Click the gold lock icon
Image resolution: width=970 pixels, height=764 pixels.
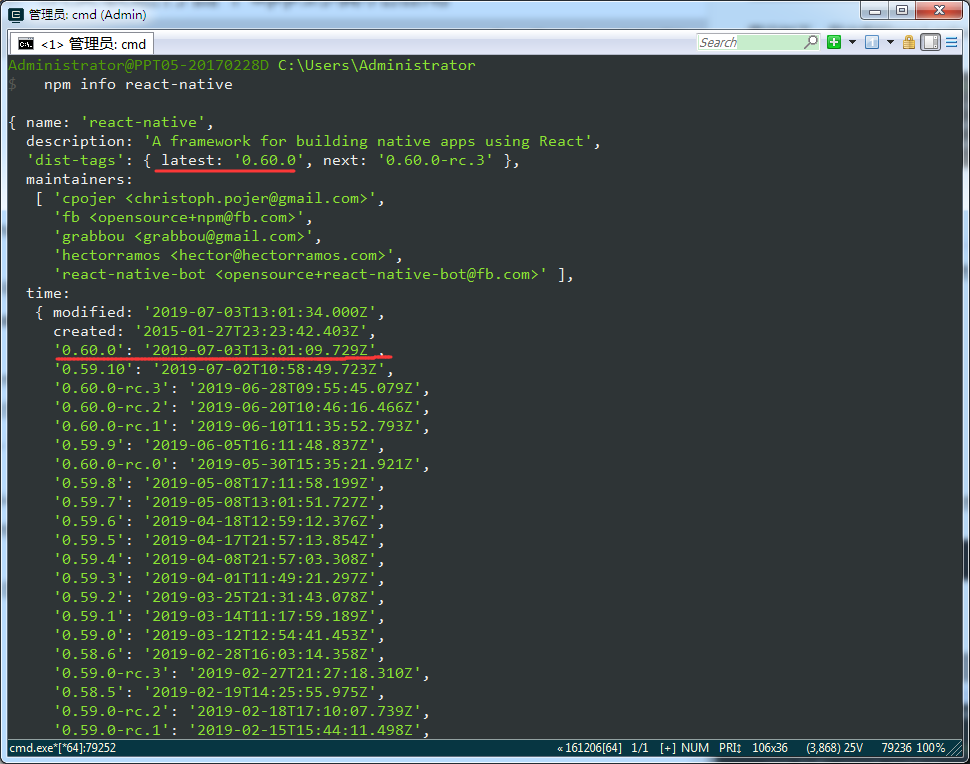point(909,42)
